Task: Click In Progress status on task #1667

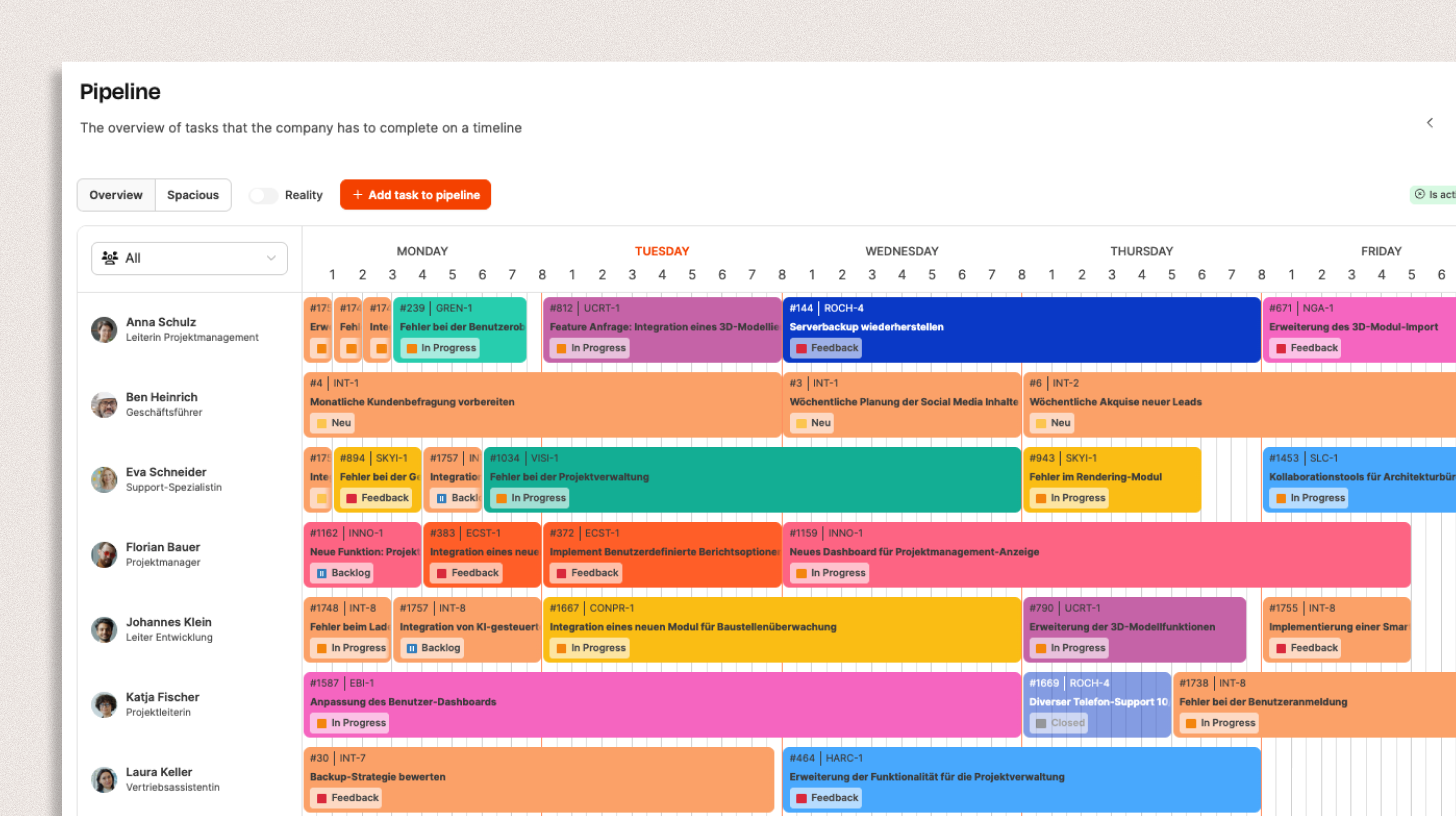Action: 590,648
